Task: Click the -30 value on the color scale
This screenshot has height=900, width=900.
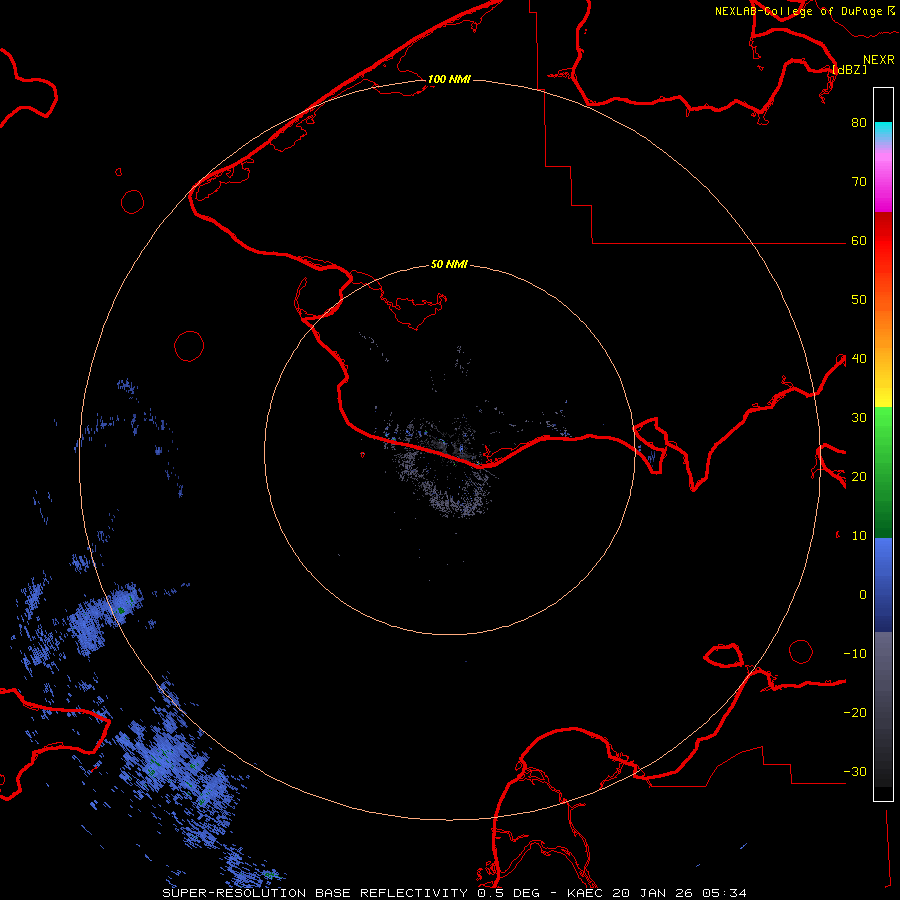Action: point(855,772)
